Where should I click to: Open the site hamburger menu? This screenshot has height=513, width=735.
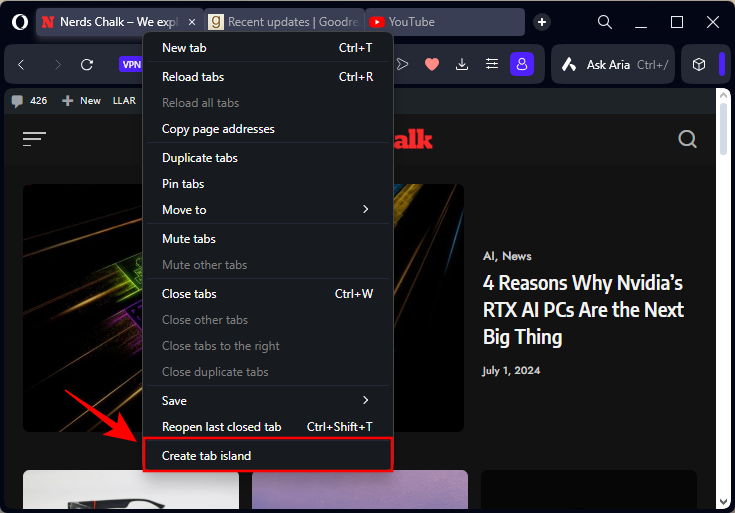(x=35, y=139)
